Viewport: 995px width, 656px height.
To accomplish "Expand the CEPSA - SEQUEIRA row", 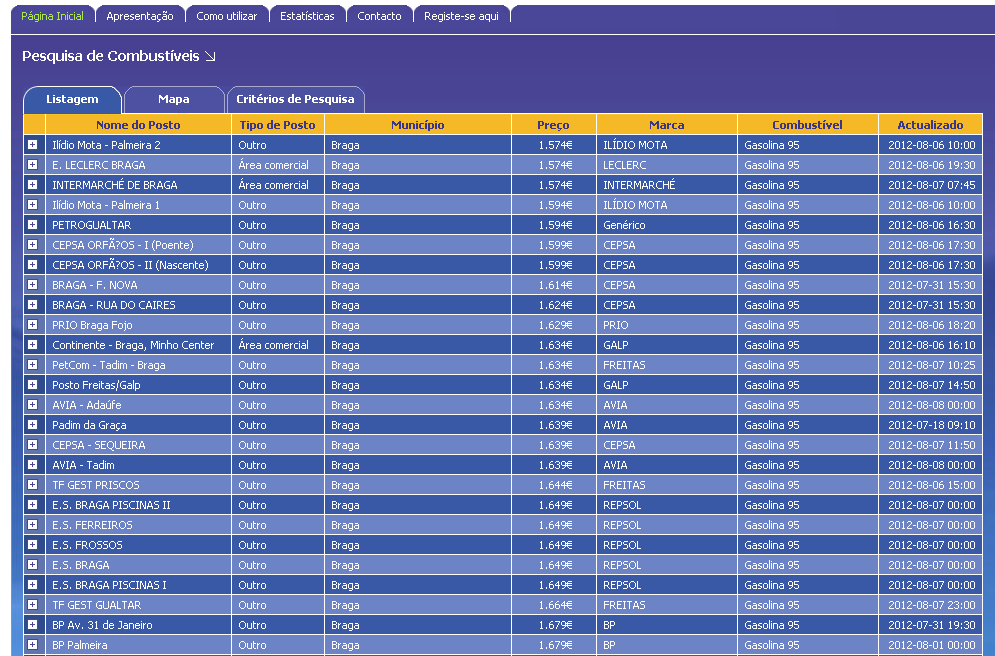I will 32,445.
